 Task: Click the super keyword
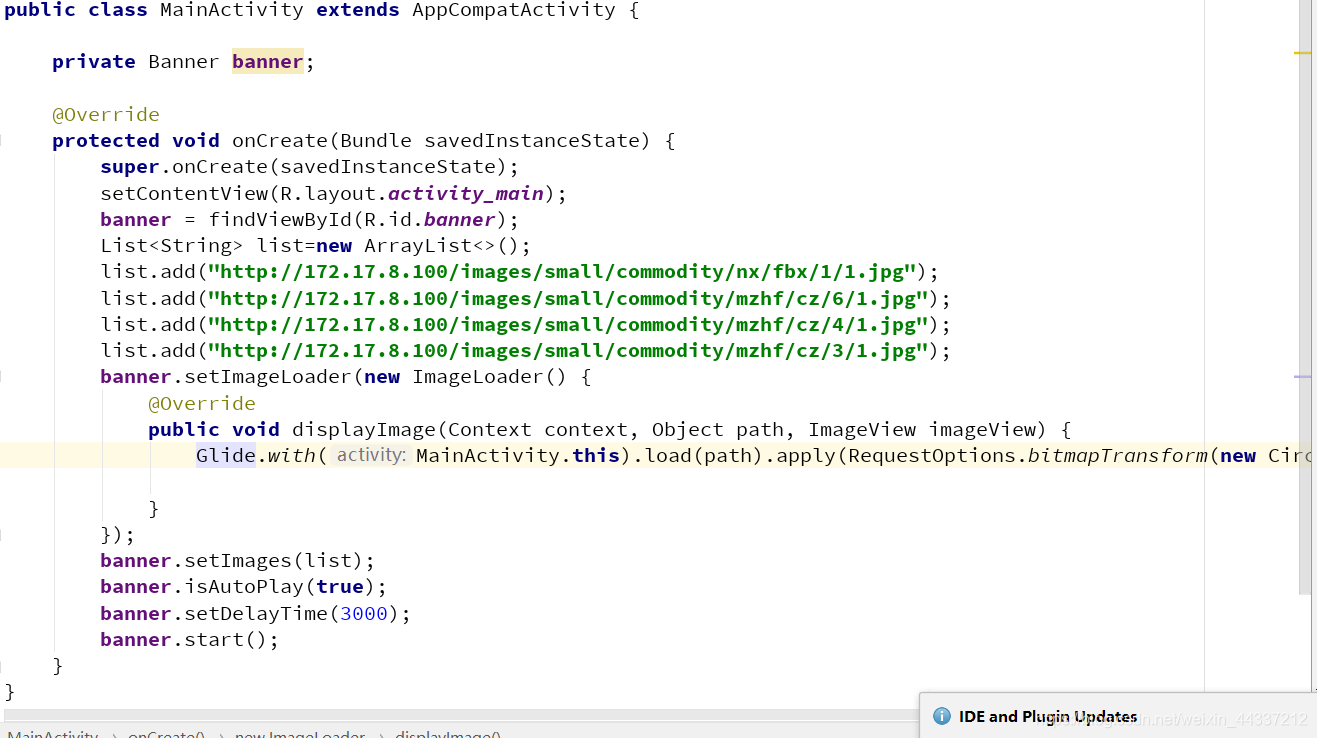[x=130, y=167]
